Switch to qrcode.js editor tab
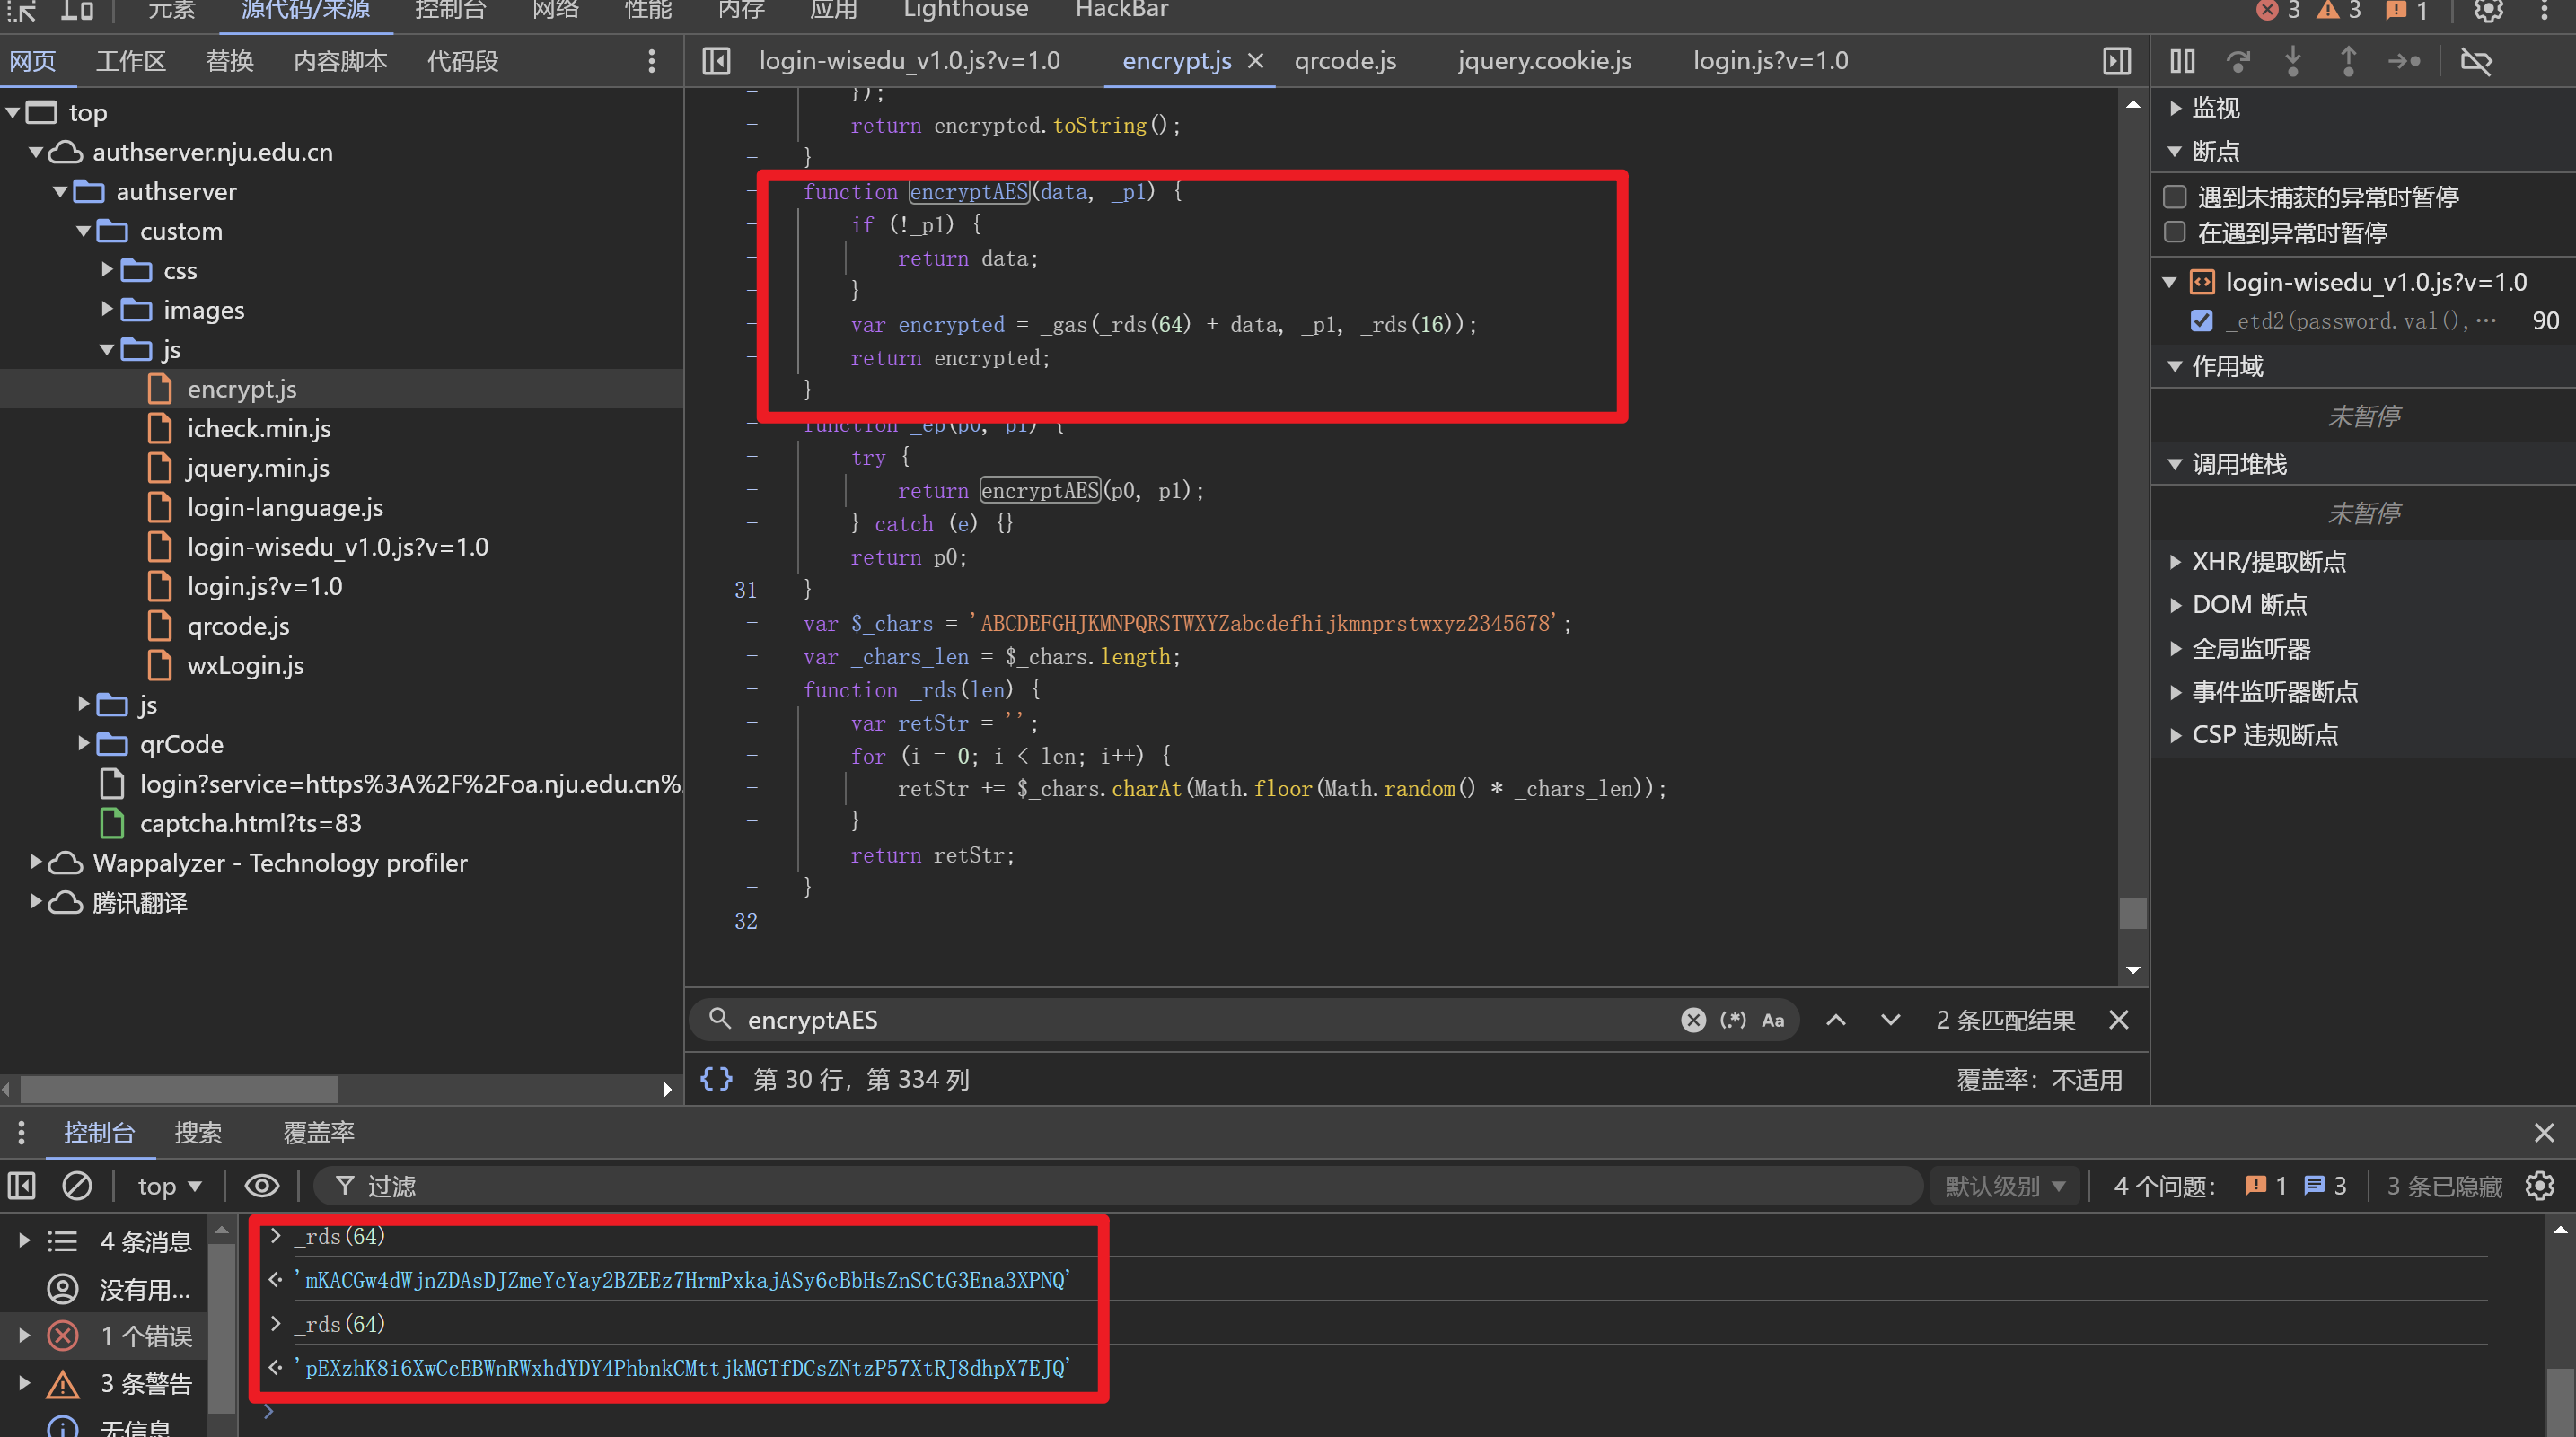The image size is (2576, 1437). 1345,61
